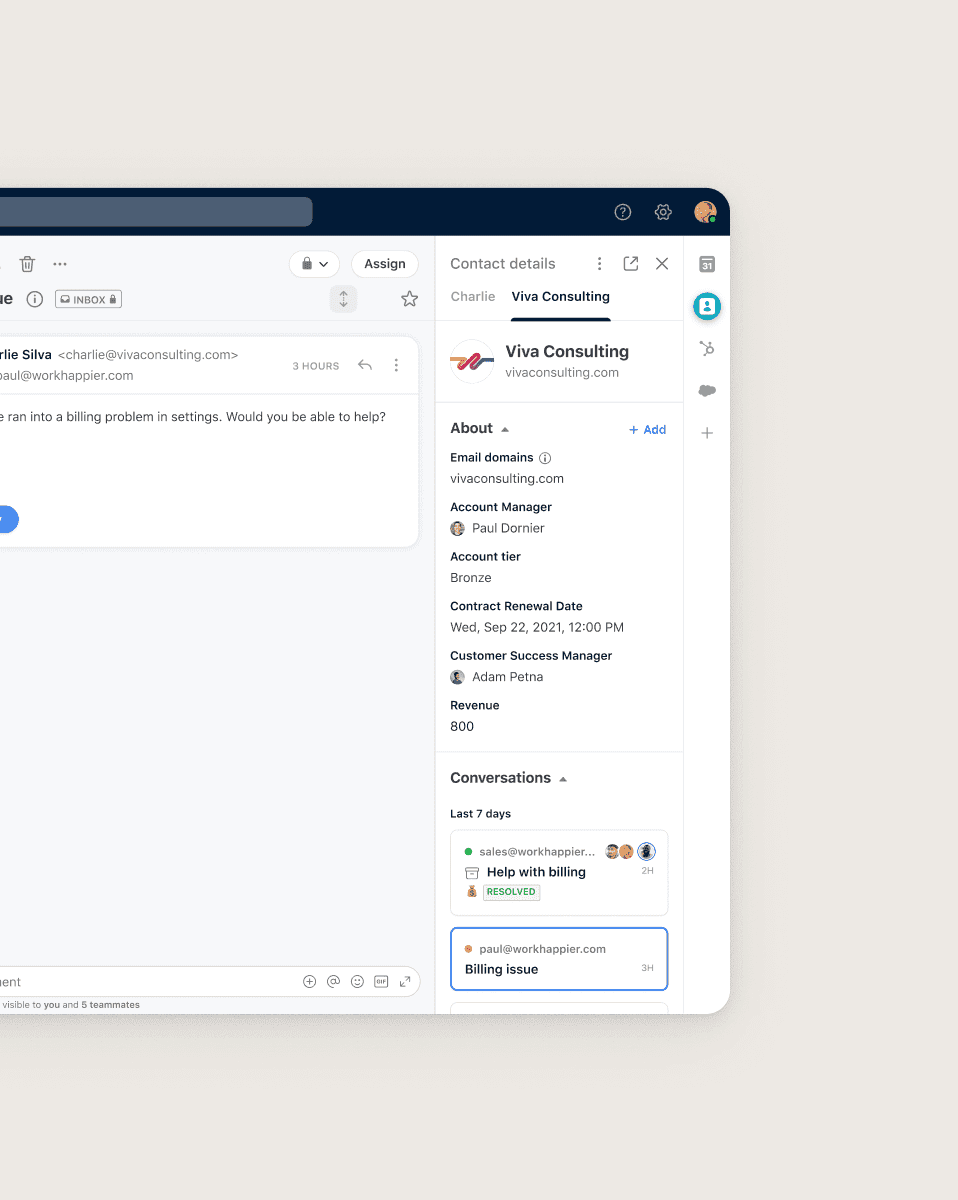Open Contact details more options menu
The image size is (958, 1200).
(x=600, y=264)
